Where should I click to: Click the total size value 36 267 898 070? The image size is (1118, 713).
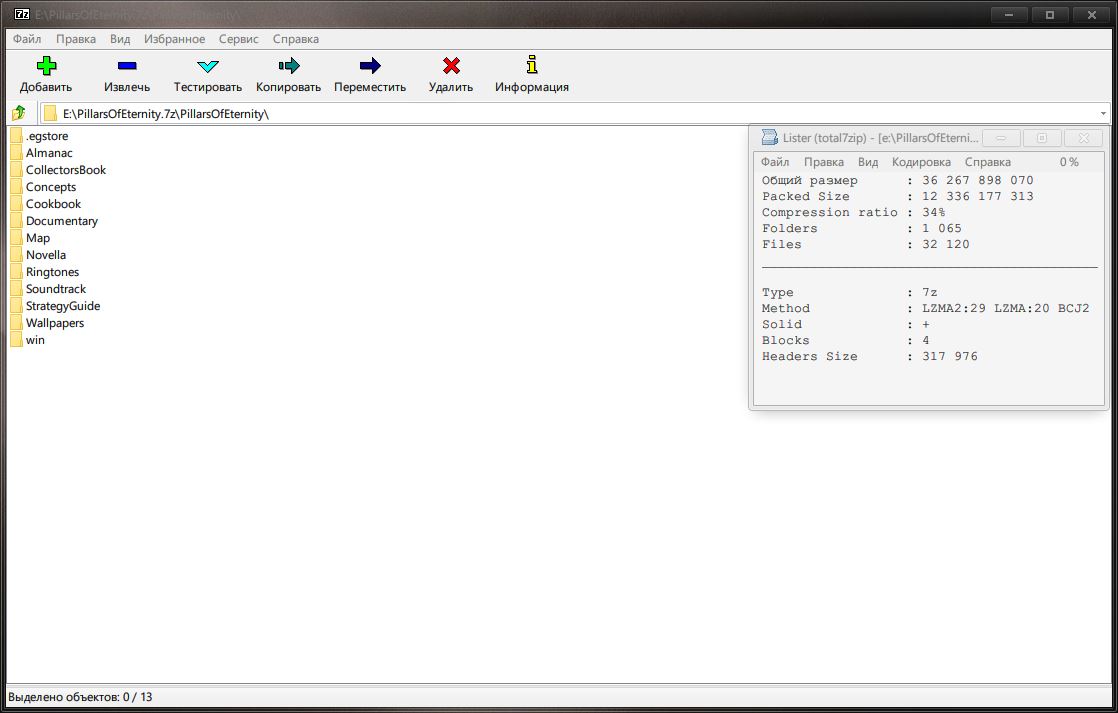tap(978, 180)
